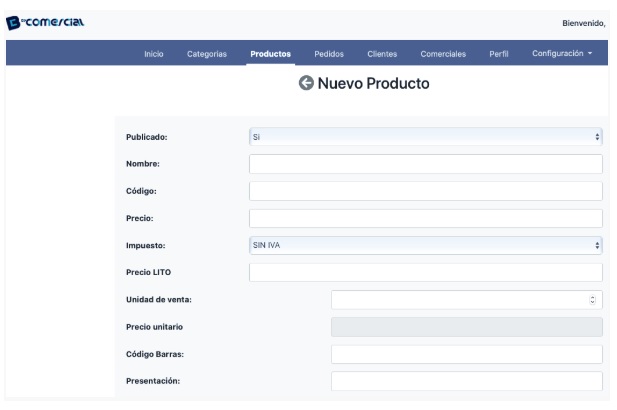Open the Pedidos section
Screen dimensions: 617x410
[x=329, y=54]
